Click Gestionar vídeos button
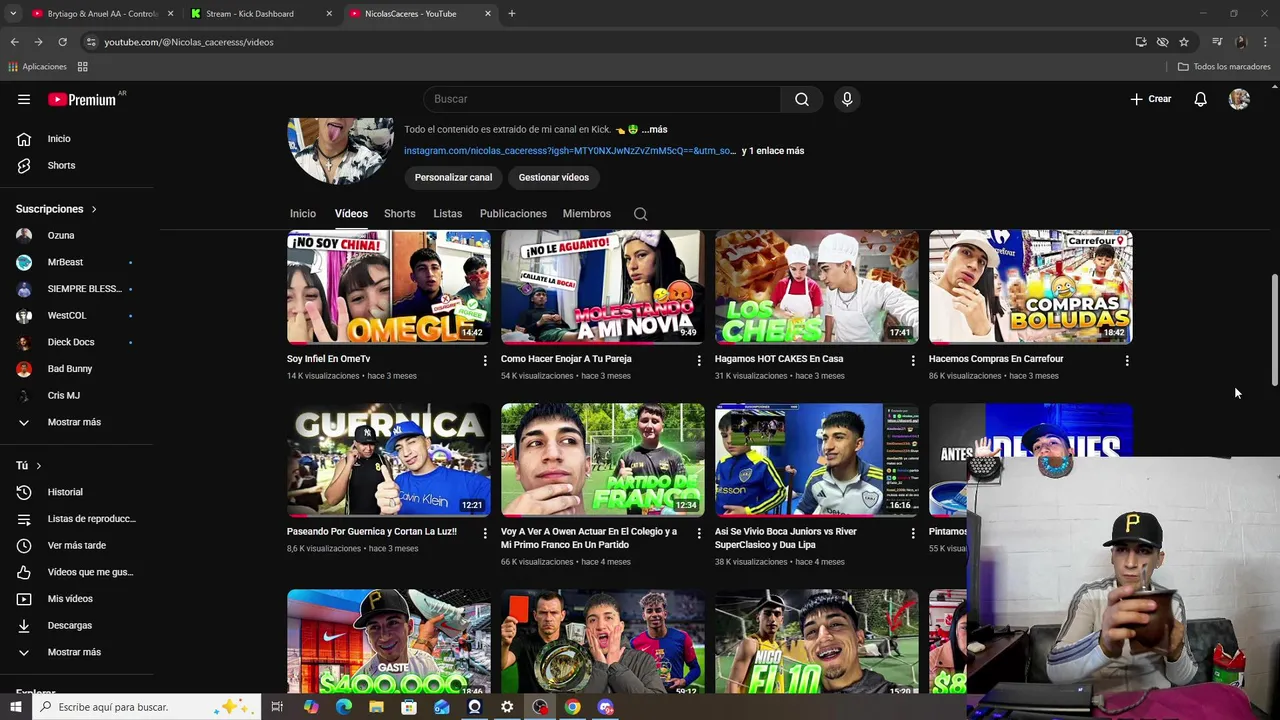The width and height of the screenshot is (1280, 720). (554, 177)
